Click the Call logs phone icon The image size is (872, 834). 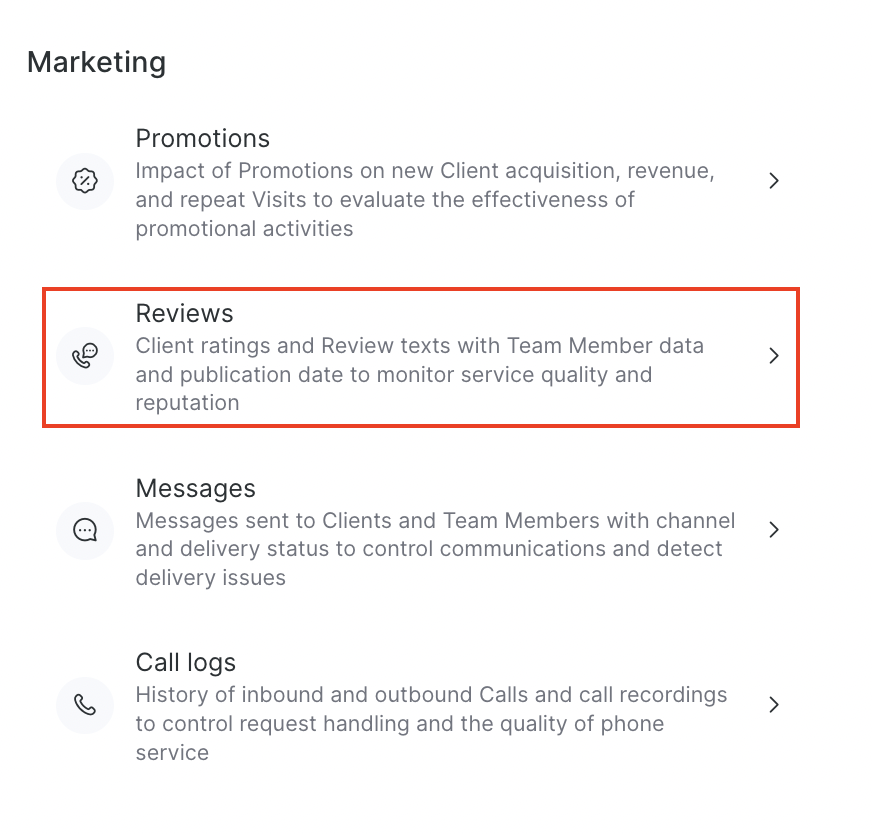pyautogui.click(x=85, y=705)
